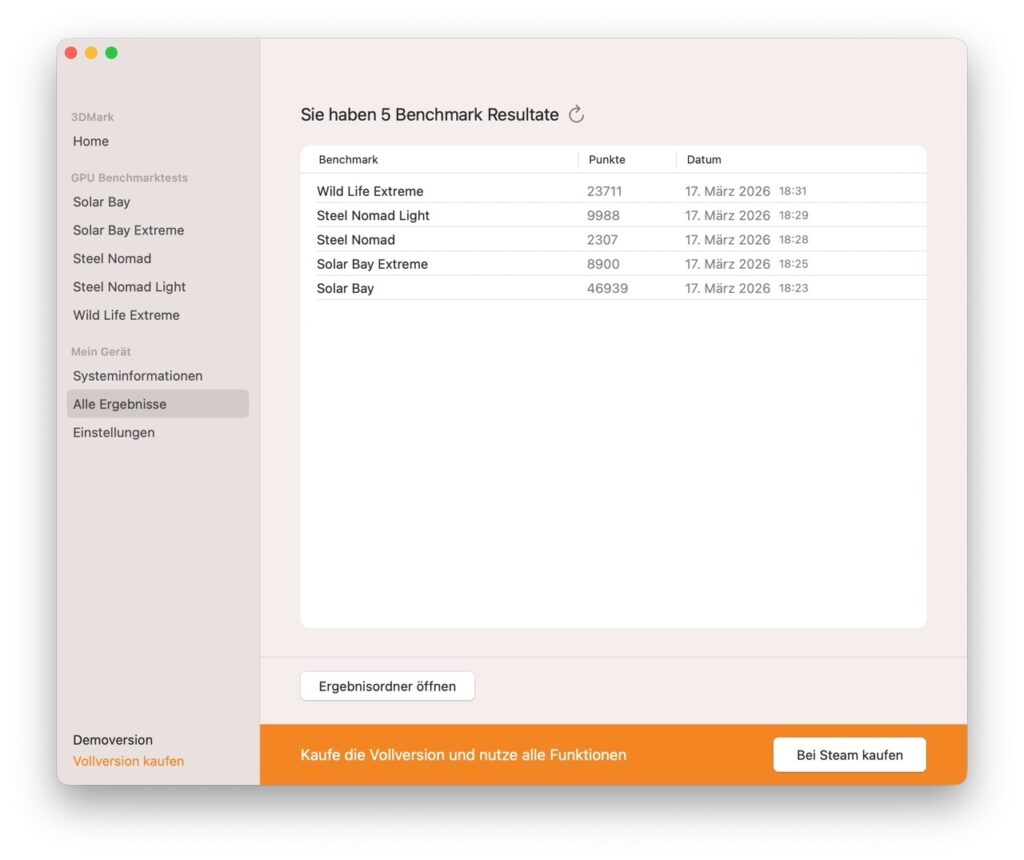Select the Steel Nomad Light benchmark
1024x860 pixels.
pyautogui.click(x=129, y=286)
